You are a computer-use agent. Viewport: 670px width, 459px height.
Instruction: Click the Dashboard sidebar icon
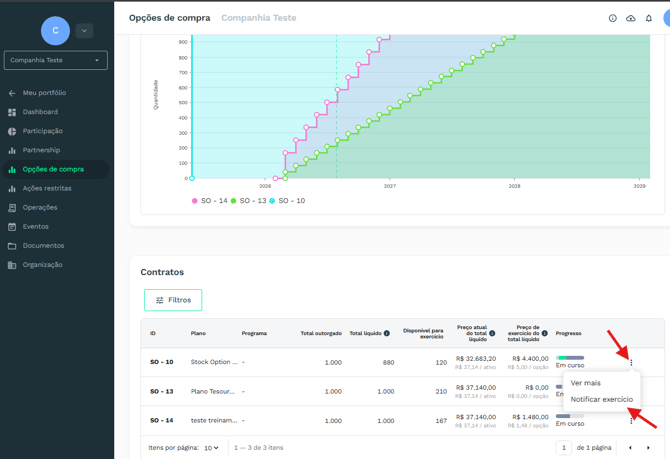[x=12, y=112]
